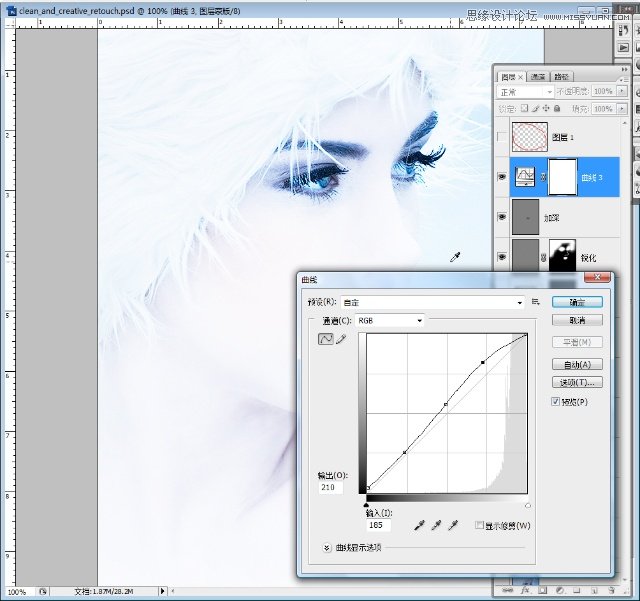Click the Photoshop document icon in title bar
This screenshot has width=640, height=601.
pyautogui.click(x=12, y=11)
